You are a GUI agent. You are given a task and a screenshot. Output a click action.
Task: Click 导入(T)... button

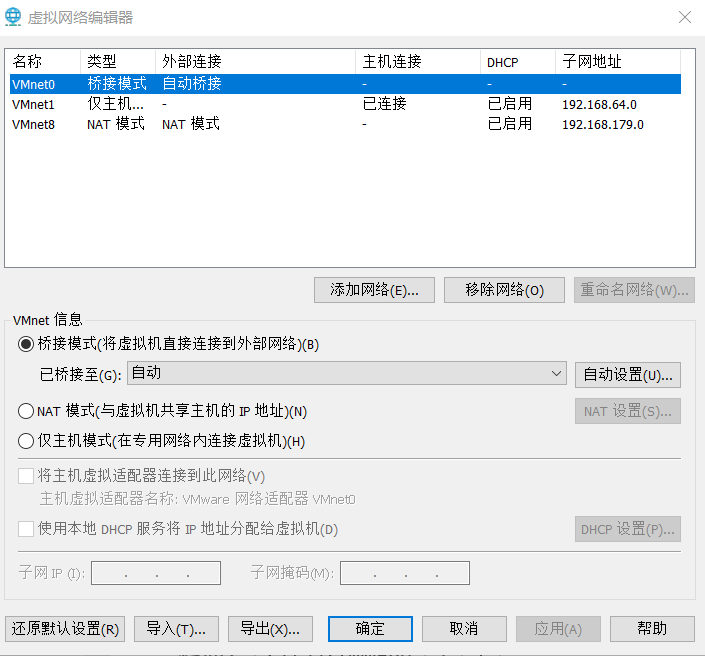click(x=176, y=629)
